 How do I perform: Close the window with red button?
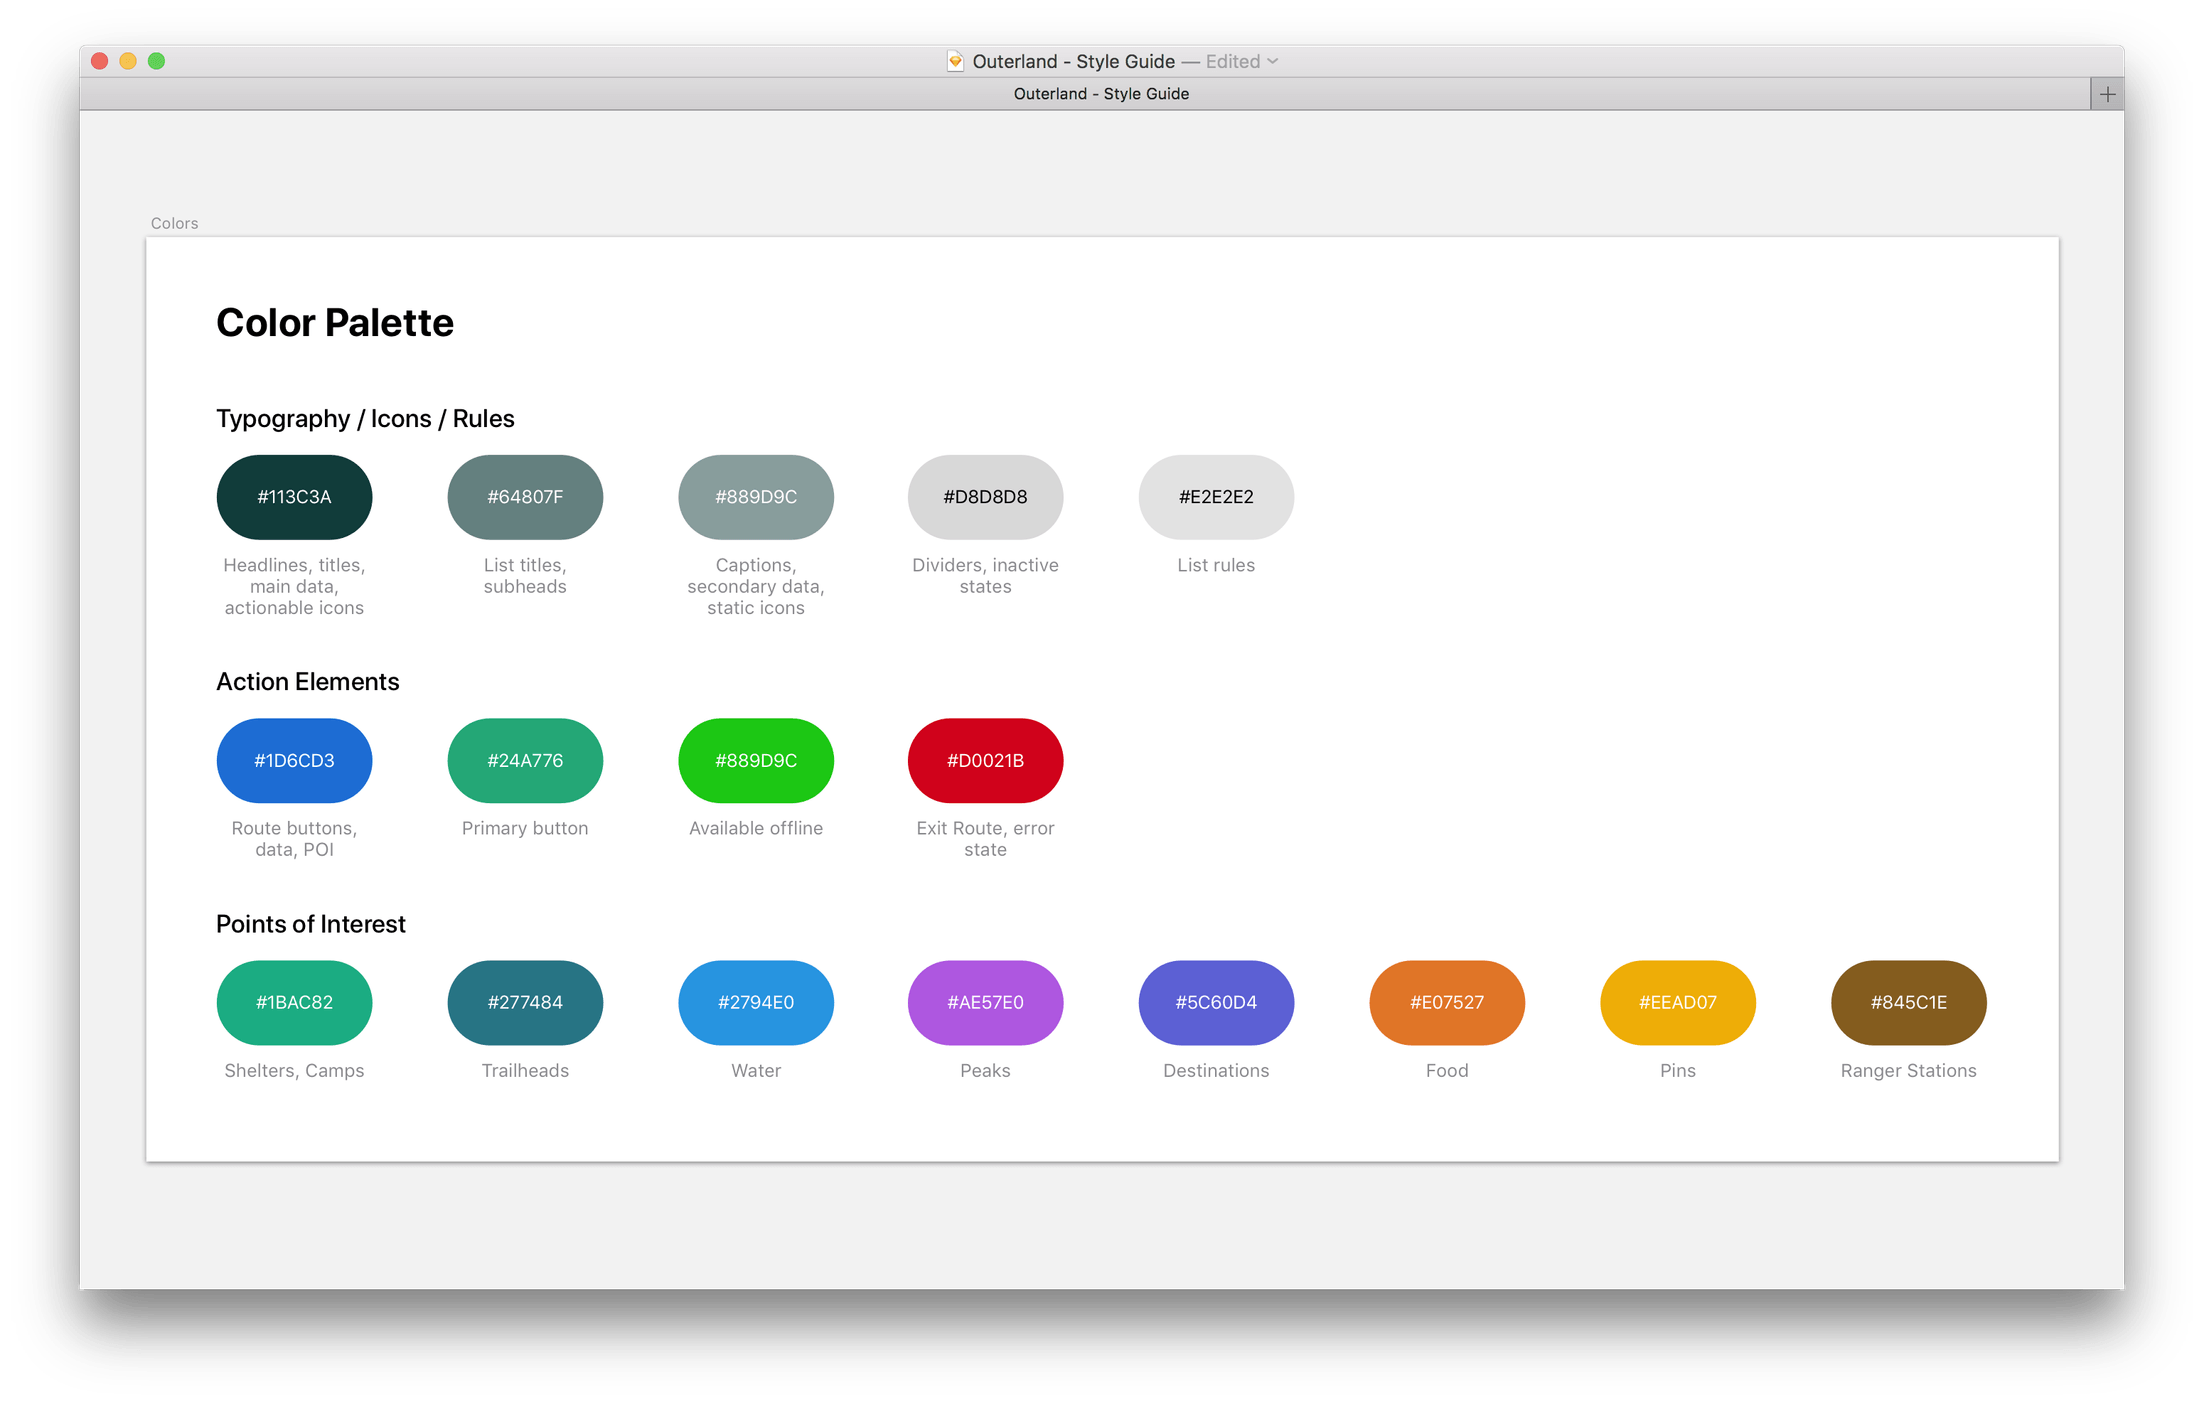coord(99,61)
